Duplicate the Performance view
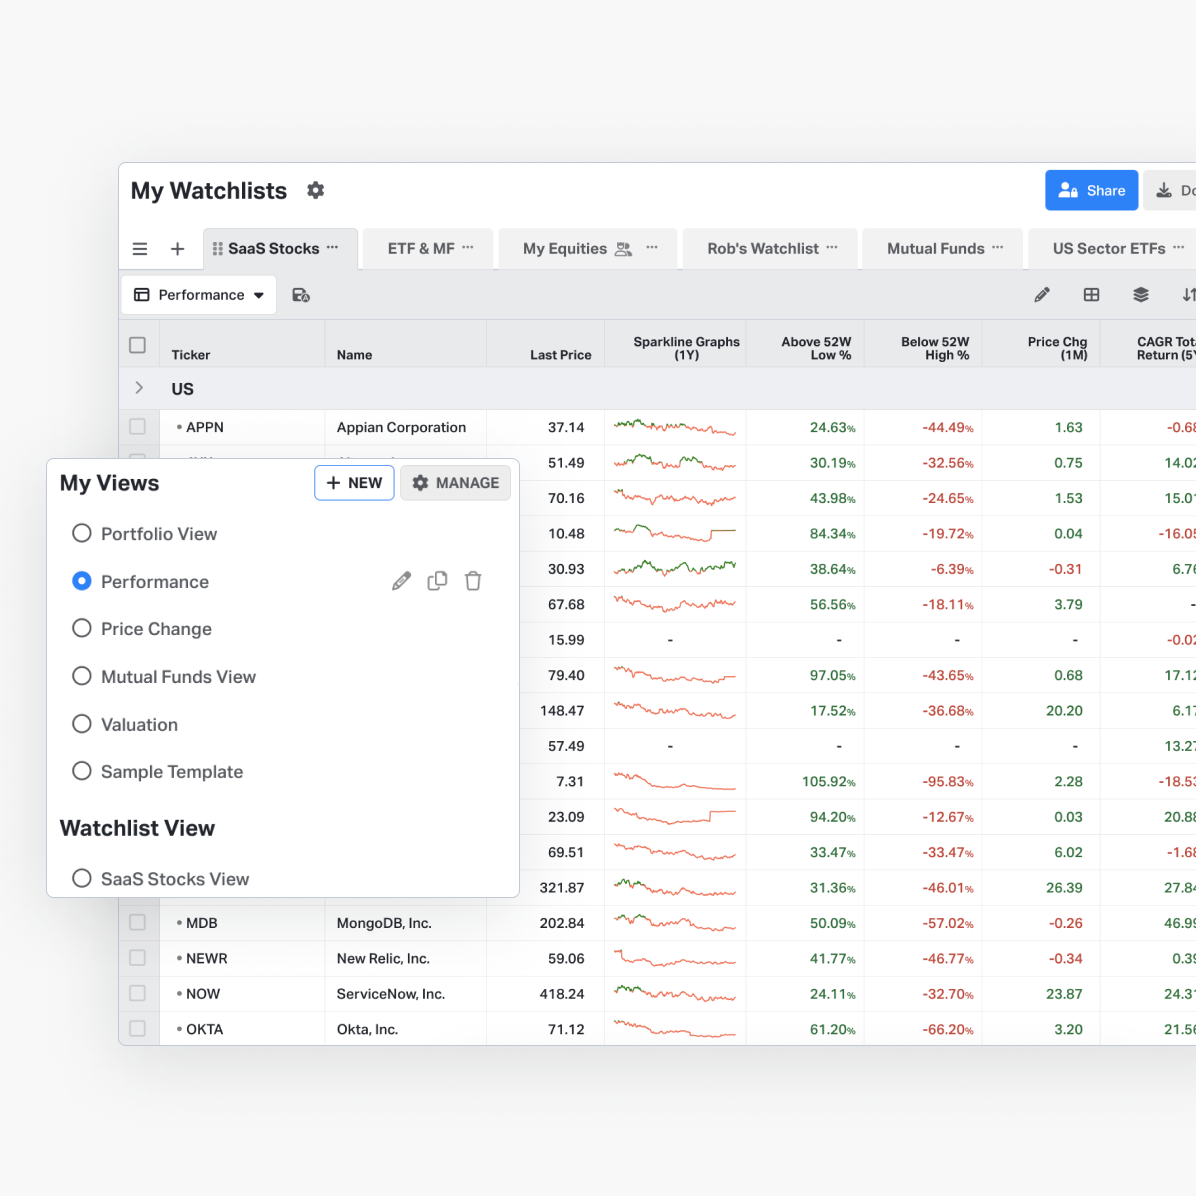Viewport: 1196px width, 1196px height. [437, 581]
